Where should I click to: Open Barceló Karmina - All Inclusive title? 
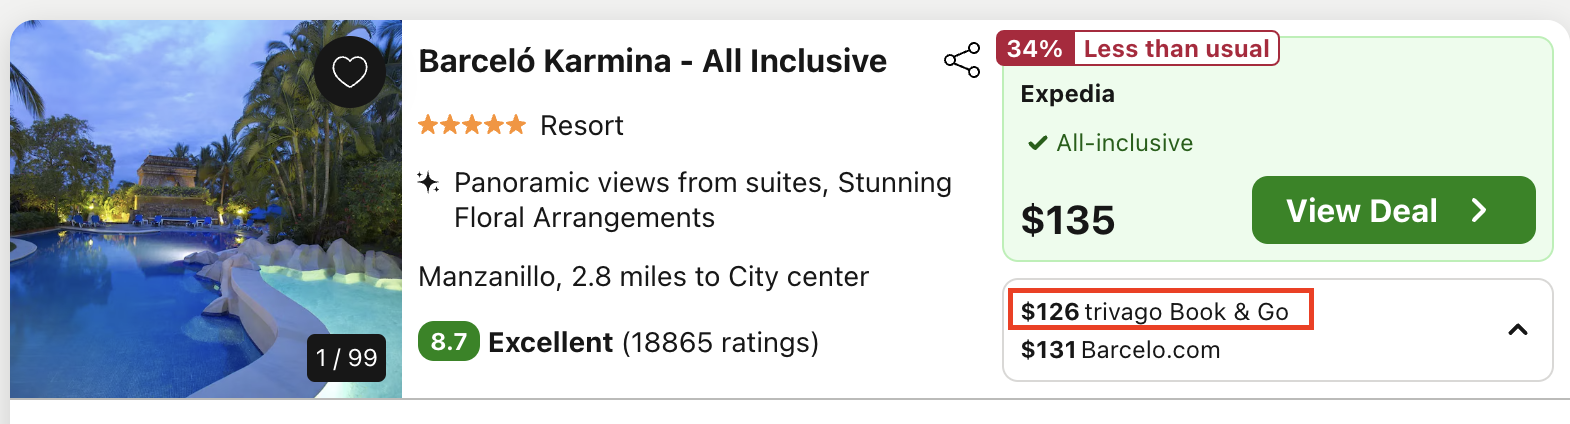[x=652, y=61]
